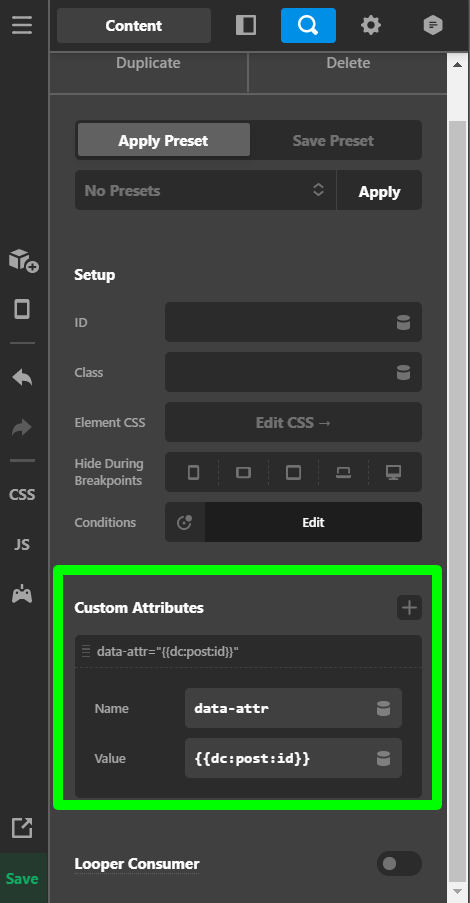Hide element on mobile phone breakpoint
Screen dimensions: 470x903
coord(194,473)
